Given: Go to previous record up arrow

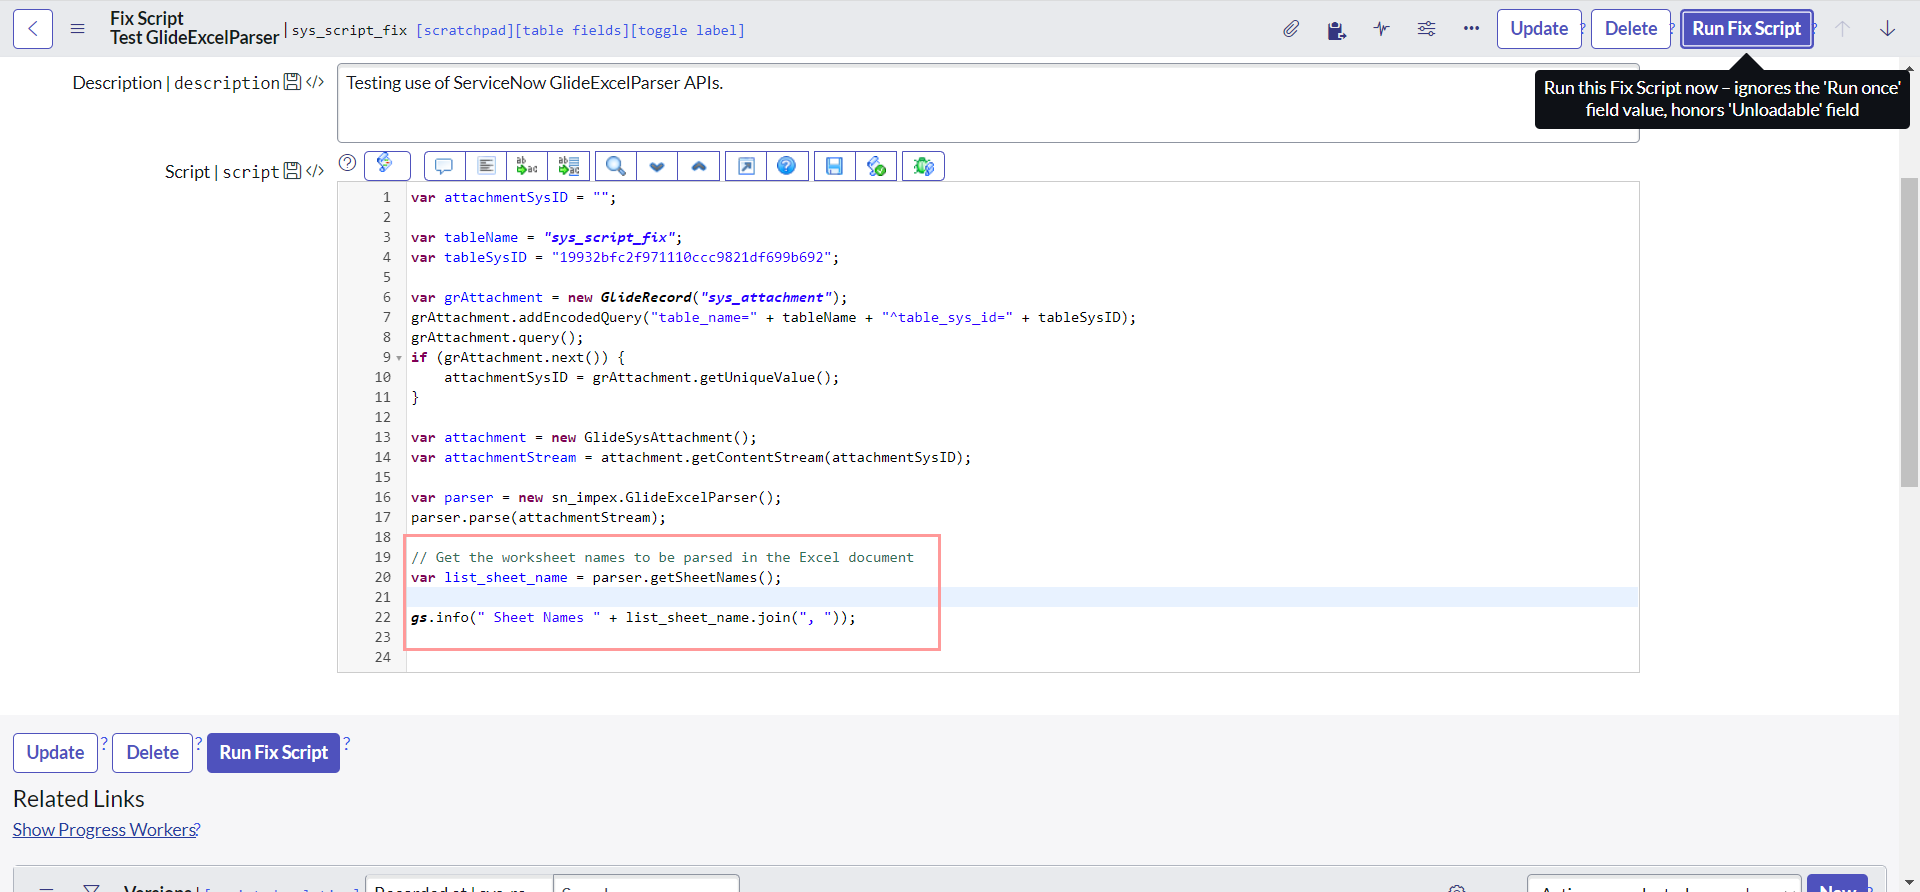Looking at the screenshot, I should pos(1842,29).
